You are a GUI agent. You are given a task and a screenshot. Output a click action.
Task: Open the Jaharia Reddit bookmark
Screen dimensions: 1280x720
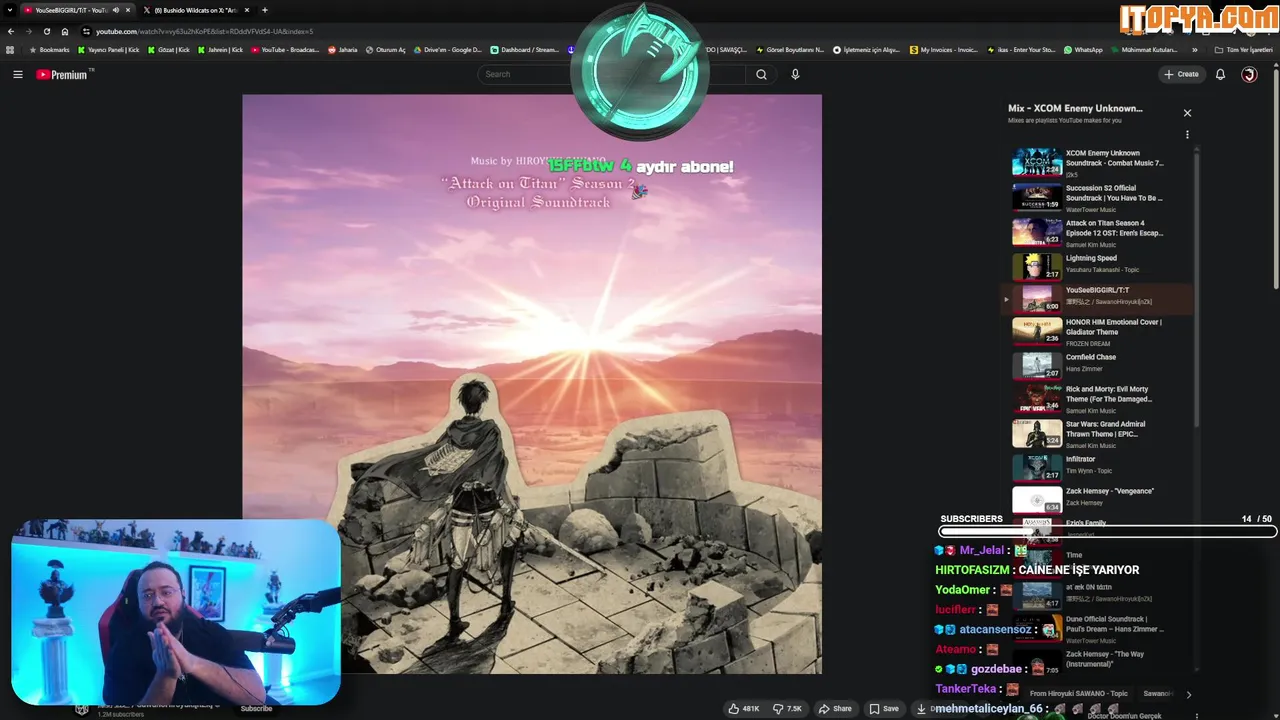pyautogui.click(x=343, y=49)
